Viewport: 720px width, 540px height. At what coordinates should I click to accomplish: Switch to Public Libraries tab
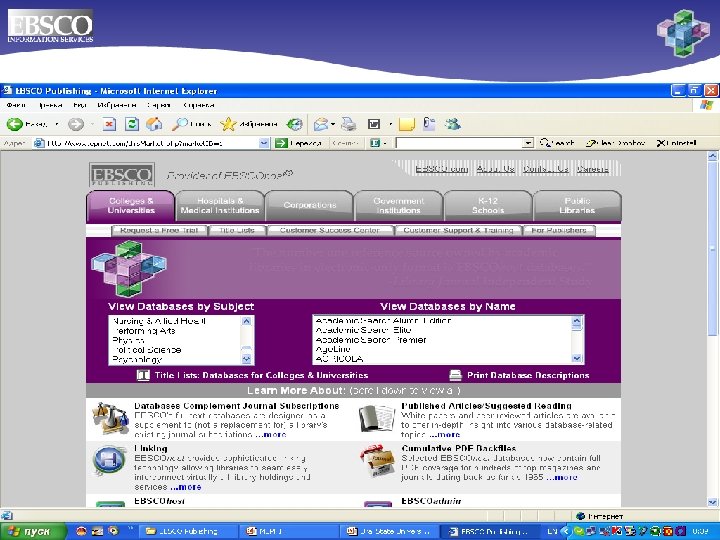[577, 206]
